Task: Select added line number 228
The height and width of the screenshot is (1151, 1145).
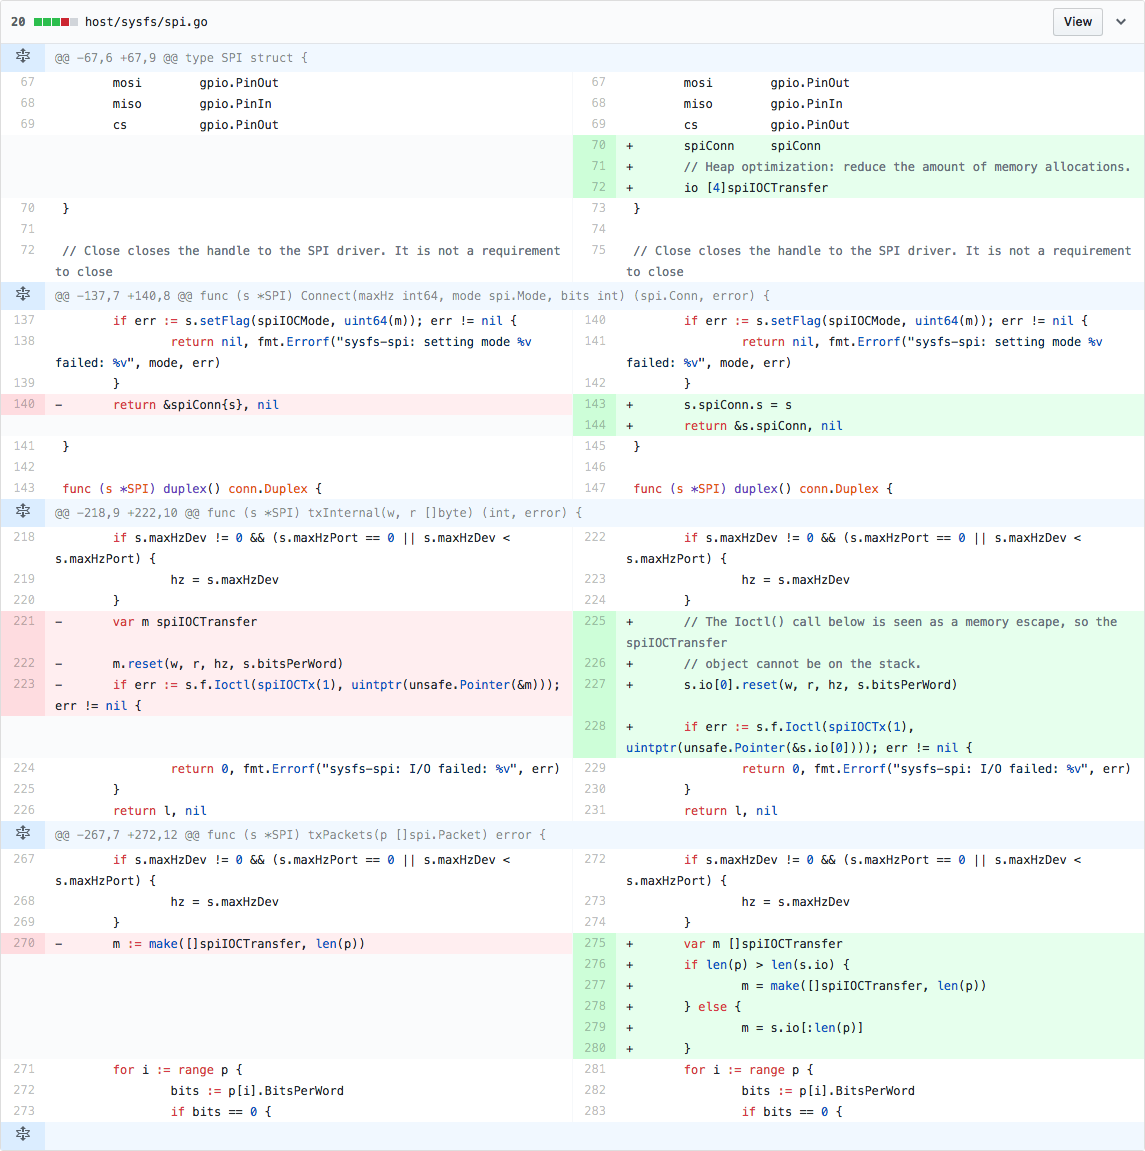Action: 595,726
